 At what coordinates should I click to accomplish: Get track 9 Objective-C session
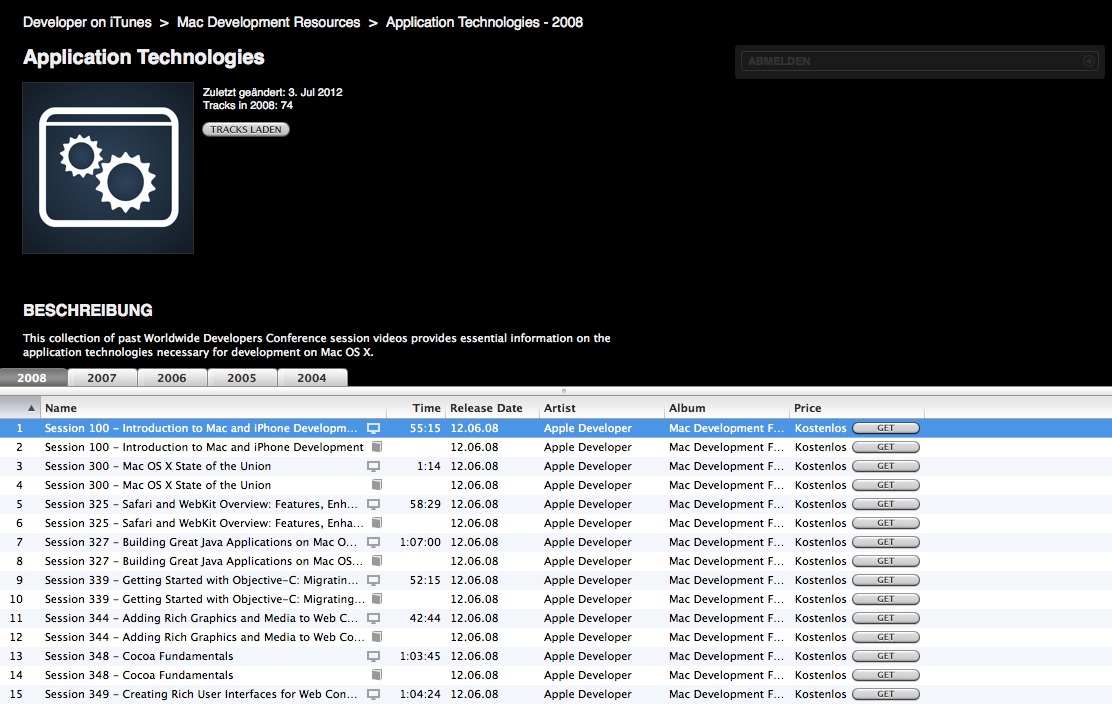point(885,580)
